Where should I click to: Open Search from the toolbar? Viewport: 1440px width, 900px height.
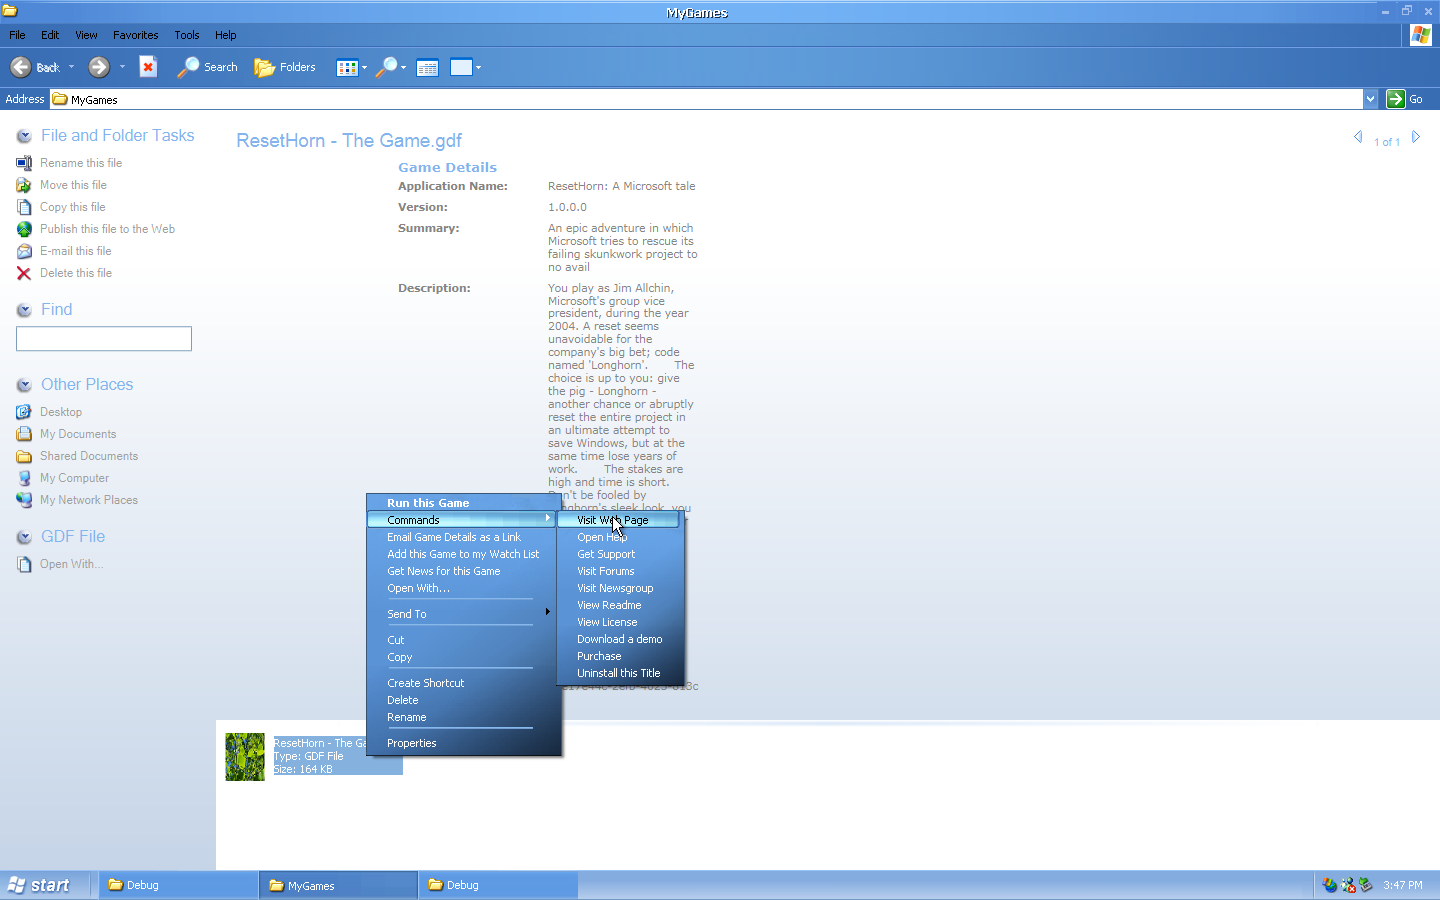click(x=208, y=67)
